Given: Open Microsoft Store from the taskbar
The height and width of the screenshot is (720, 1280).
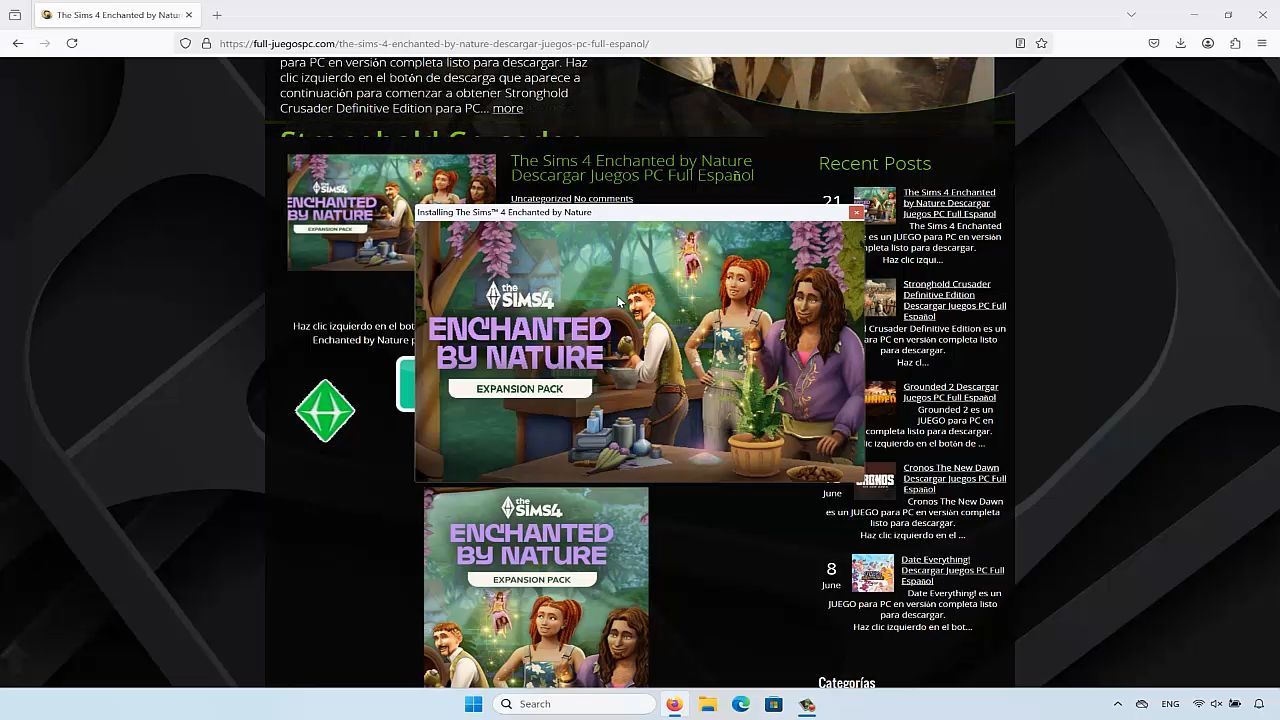Looking at the screenshot, I should point(774,704).
